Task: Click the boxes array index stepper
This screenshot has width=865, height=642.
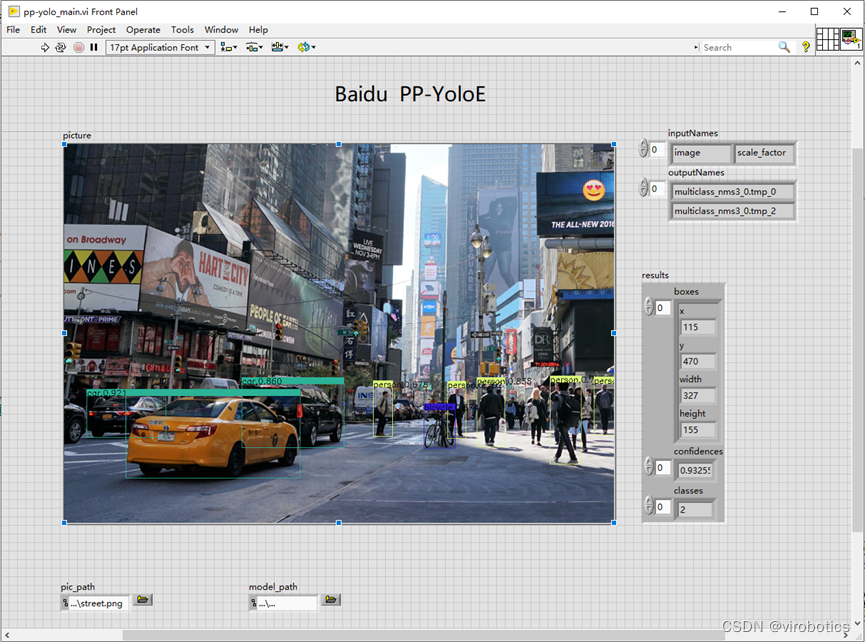Action: (x=650, y=308)
